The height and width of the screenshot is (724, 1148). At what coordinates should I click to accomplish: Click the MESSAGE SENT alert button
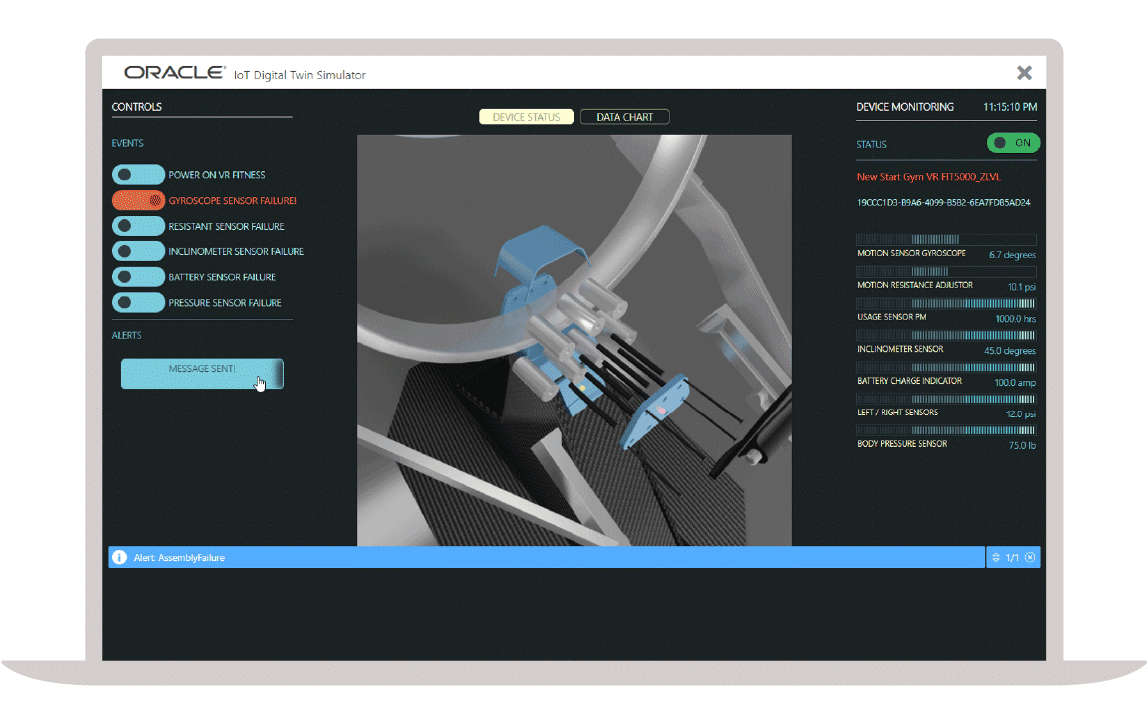pos(202,373)
